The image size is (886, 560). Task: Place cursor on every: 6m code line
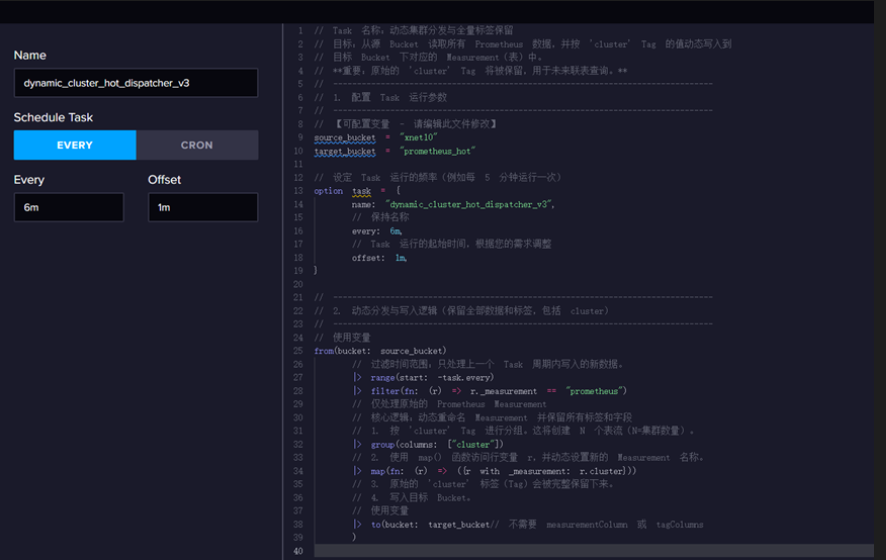pos(377,231)
